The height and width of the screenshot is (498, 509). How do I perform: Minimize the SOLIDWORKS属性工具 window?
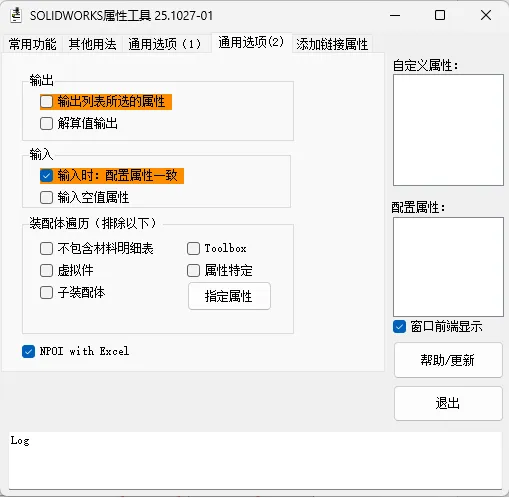395,15
